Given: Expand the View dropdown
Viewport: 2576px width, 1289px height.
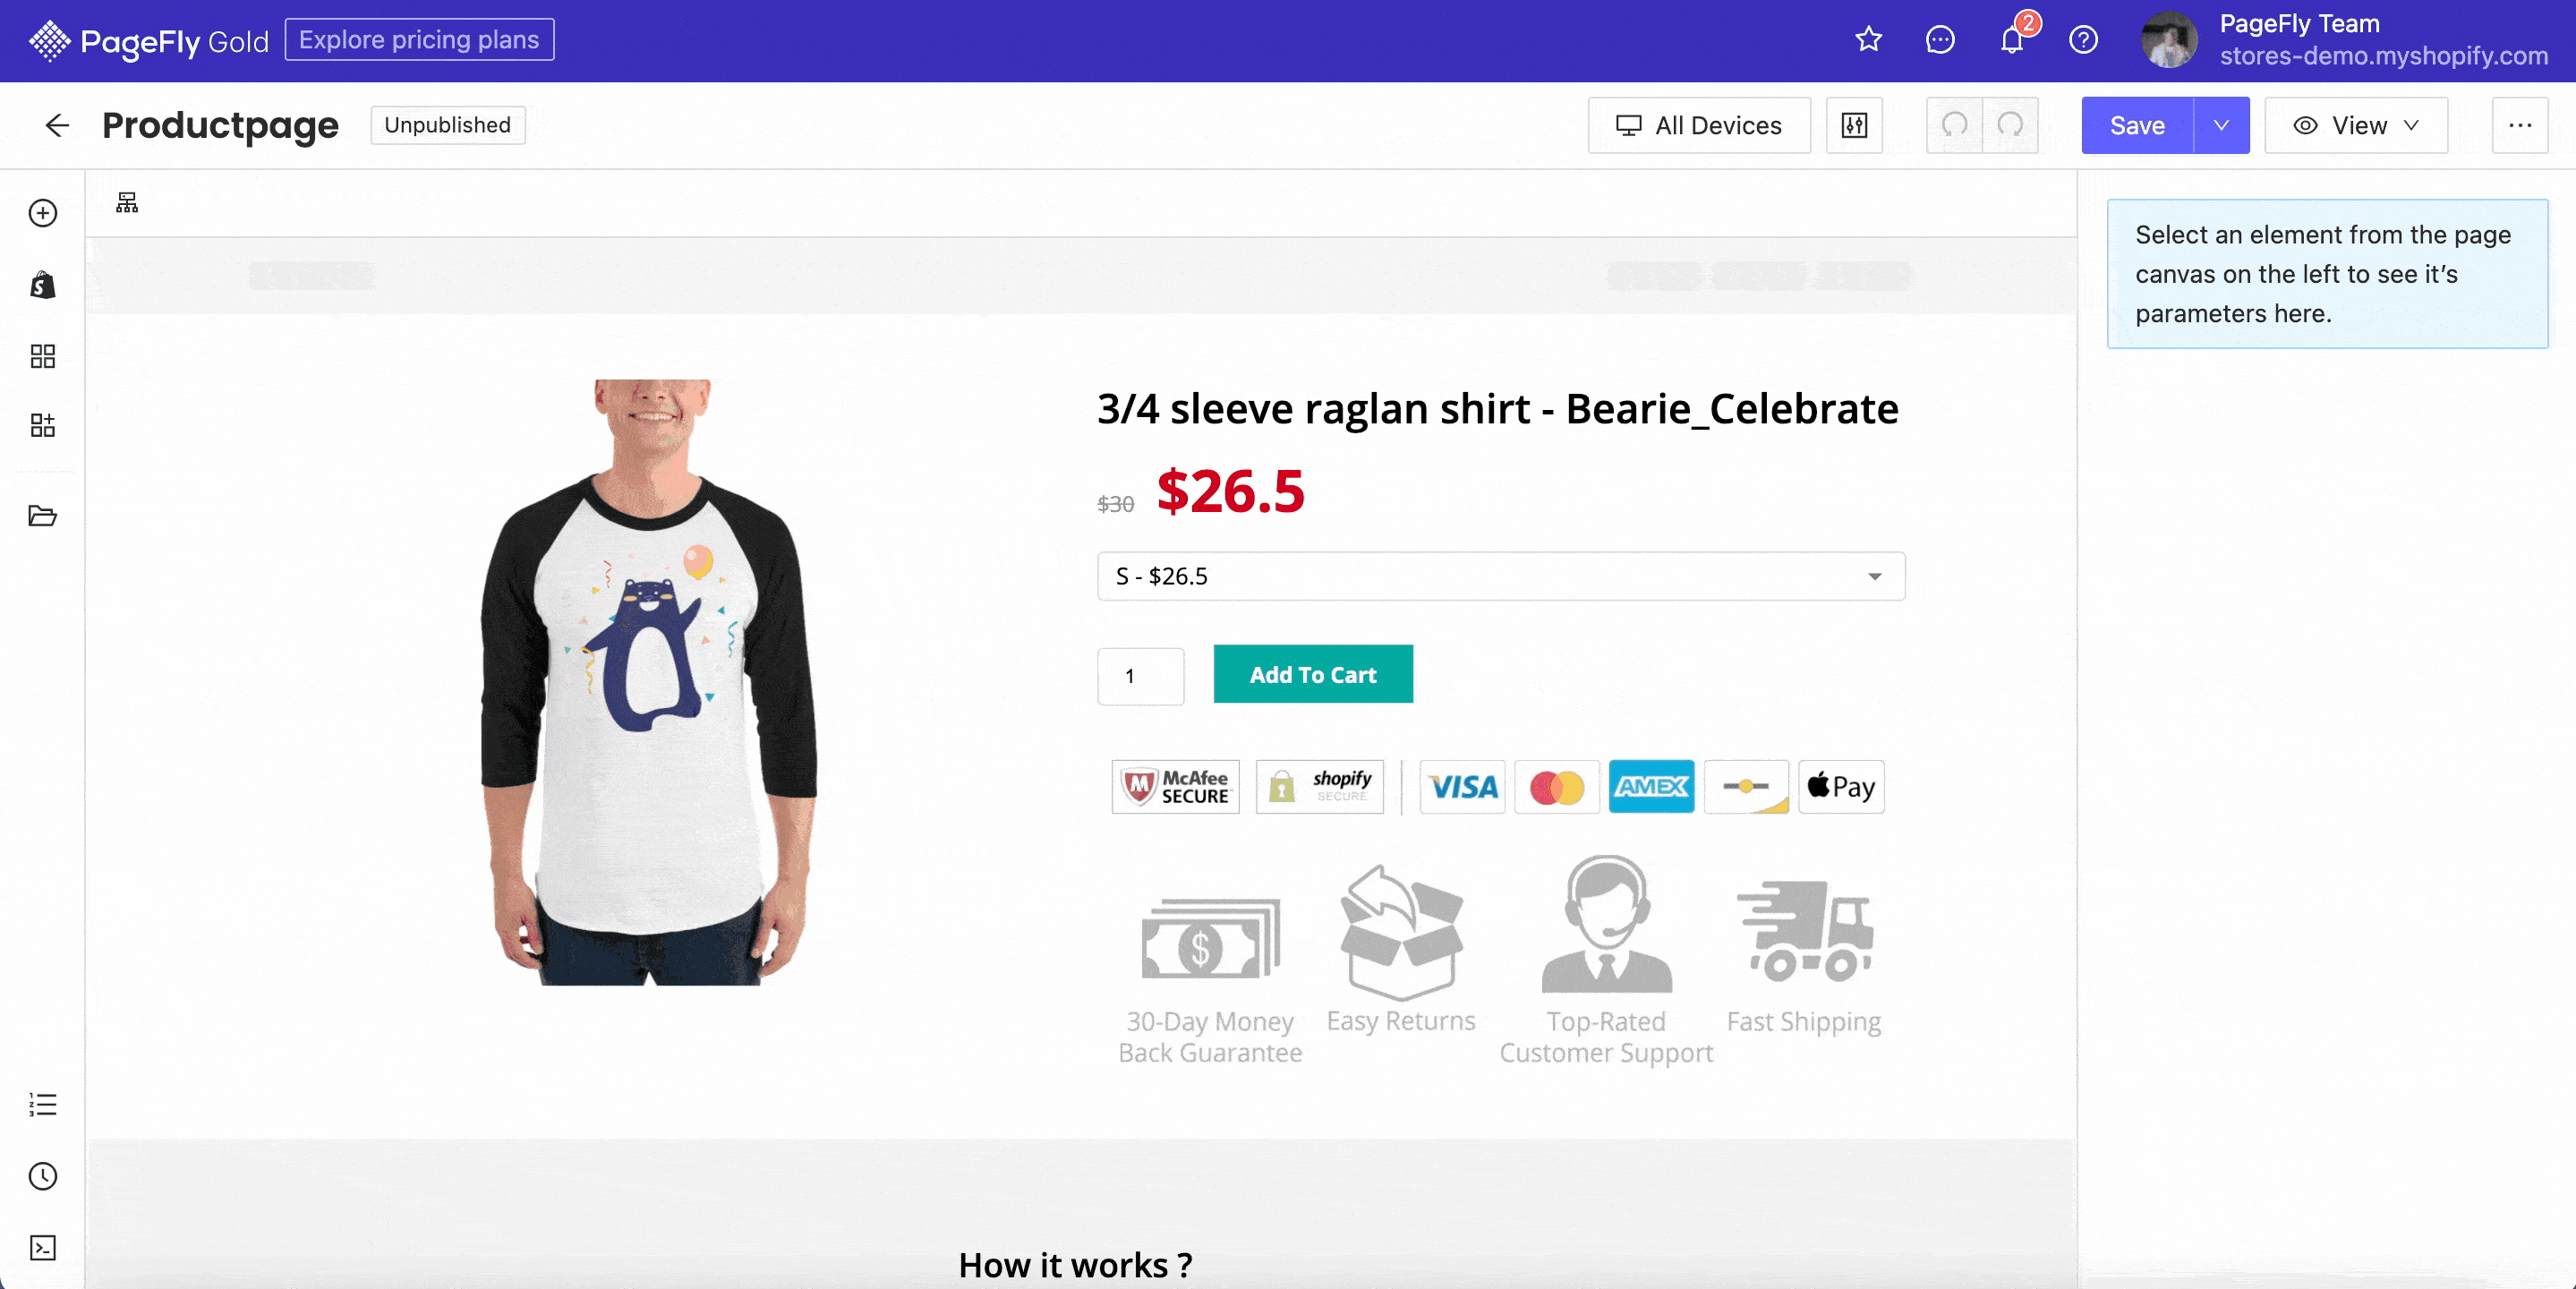Looking at the screenshot, I should coord(2355,125).
